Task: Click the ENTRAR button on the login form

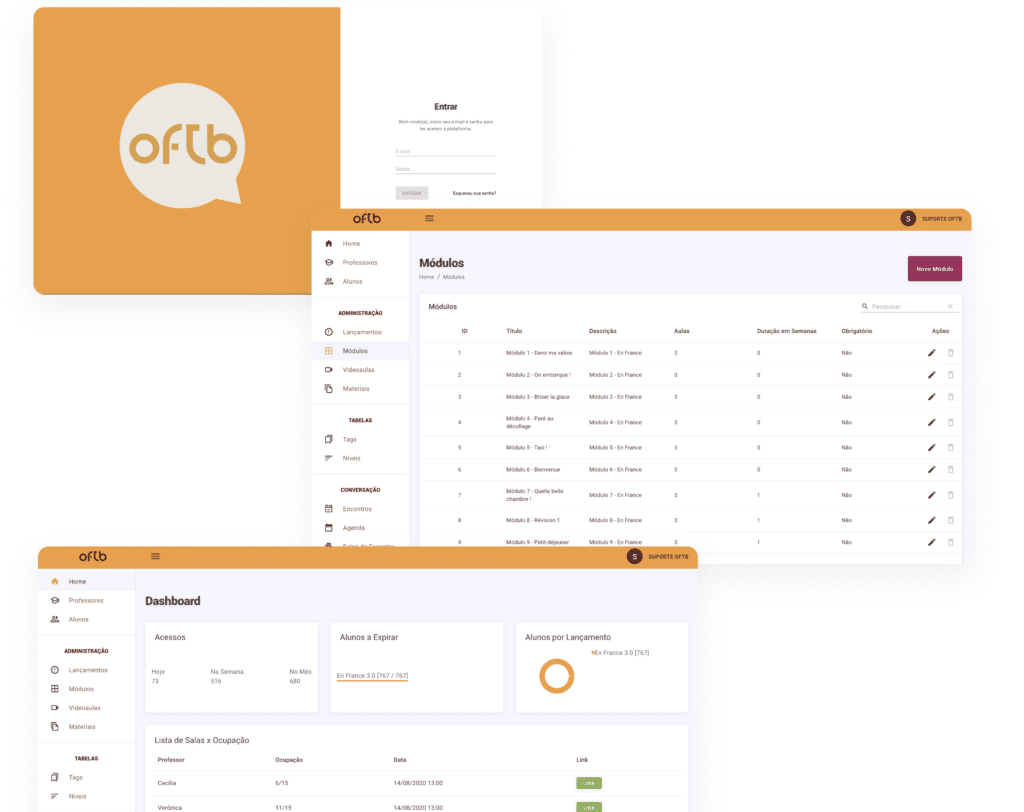Action: [x=410, y=193]
